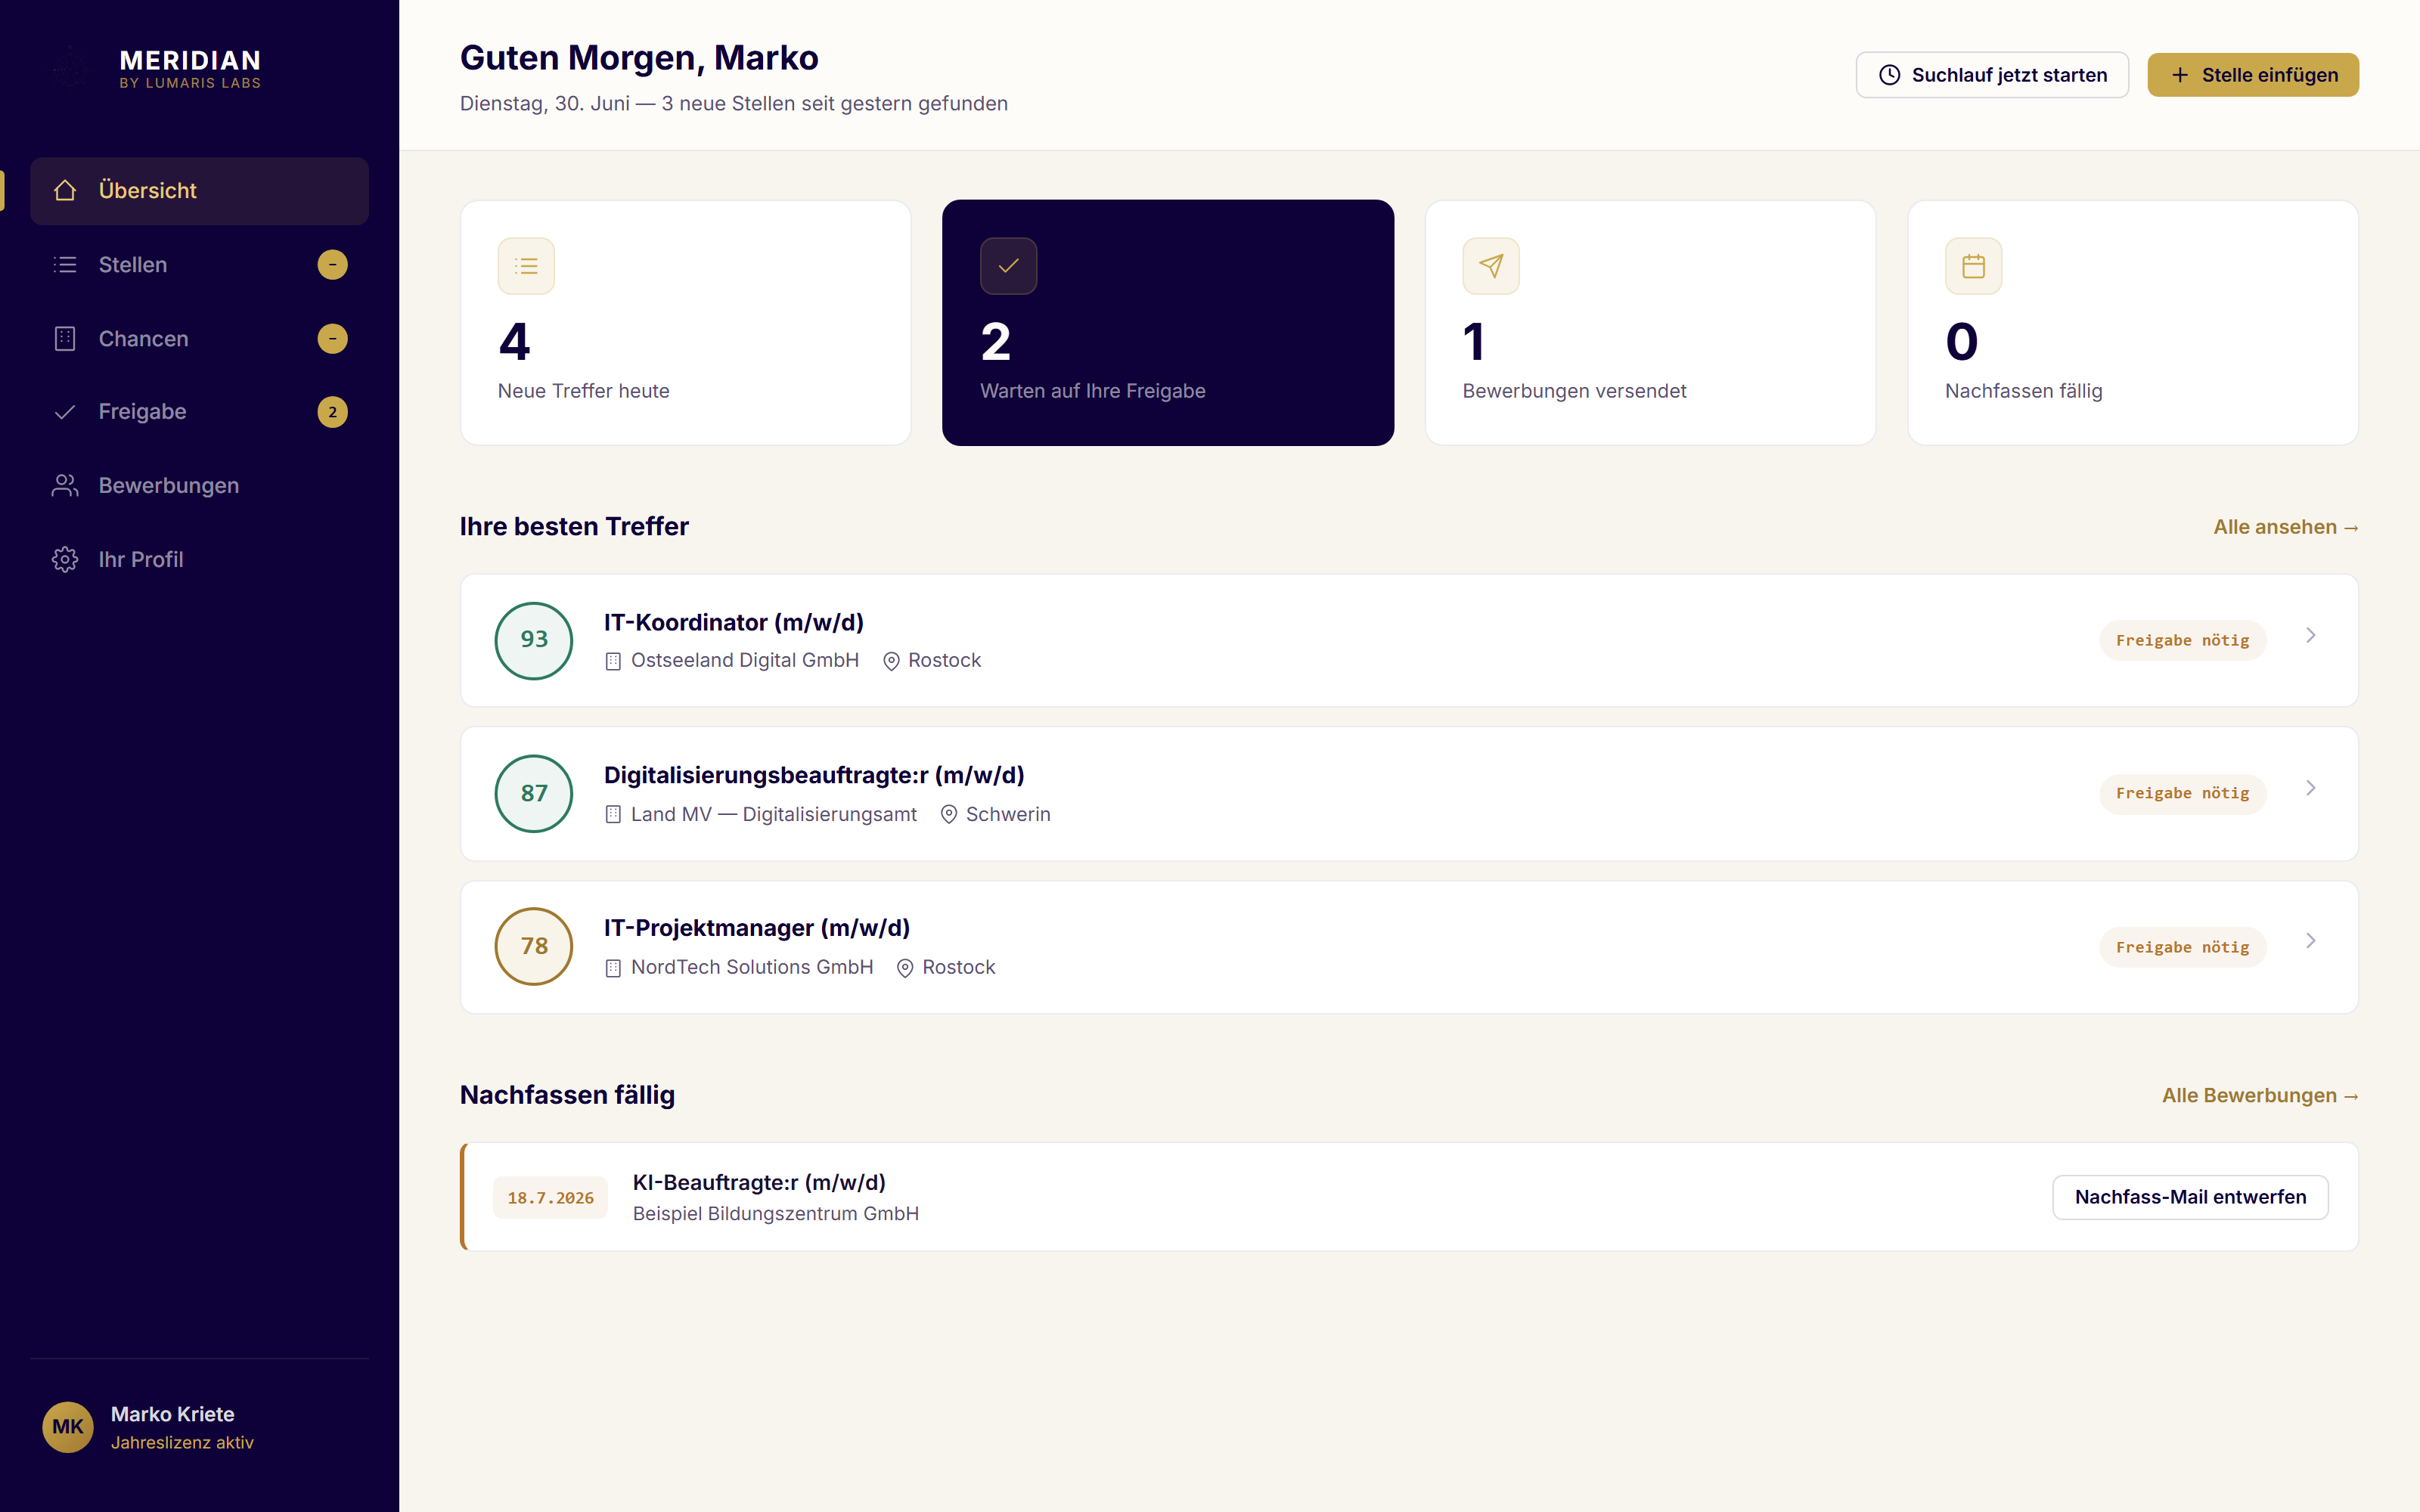Open the Bewerbungen versendet card
The width and height of the screenshot is (2420, 1512).
tap(1650, 323)
